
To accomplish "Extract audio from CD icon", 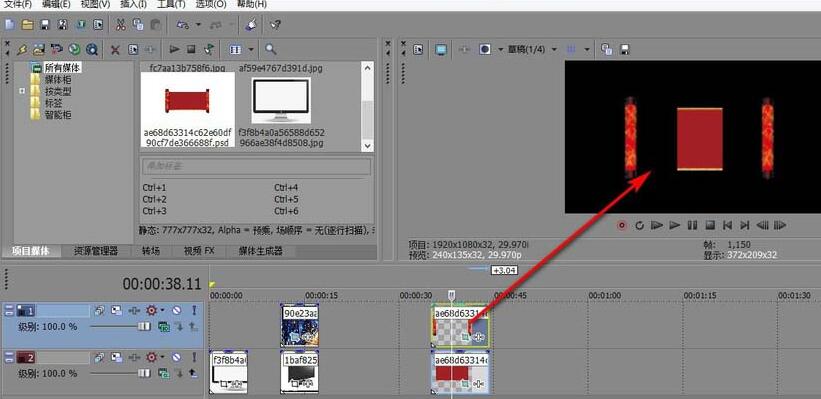I will (74, 49).
